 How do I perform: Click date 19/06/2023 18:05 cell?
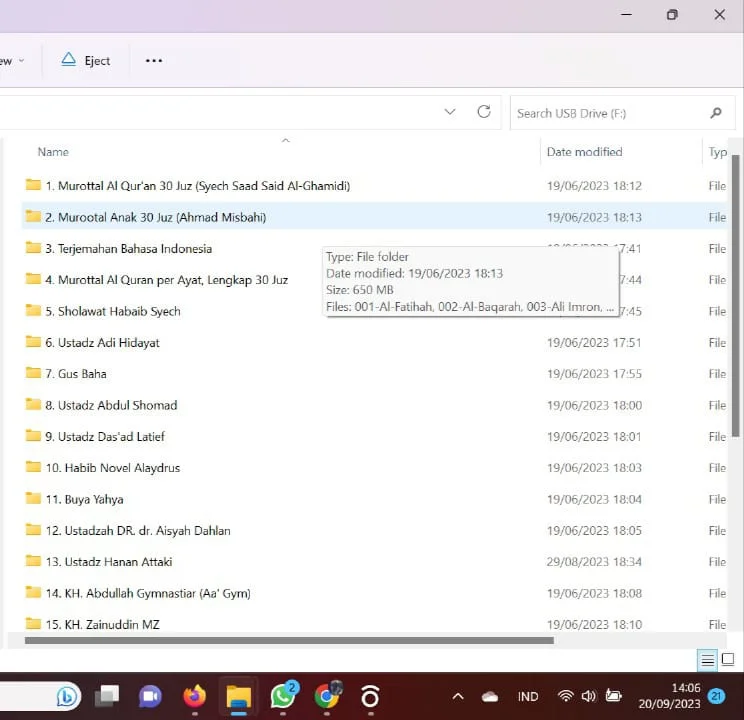click(594, 531)
